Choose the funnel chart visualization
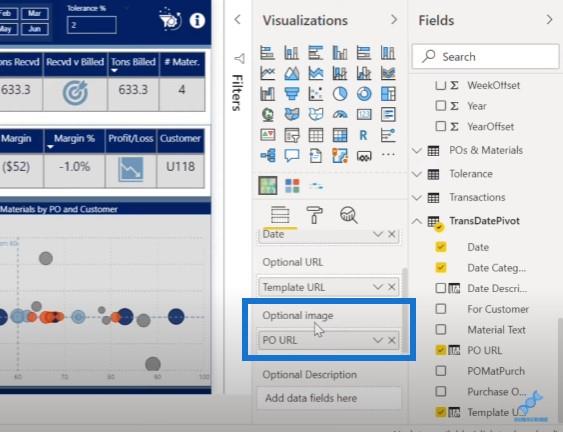The image size is (563, 432). (292, 94)
